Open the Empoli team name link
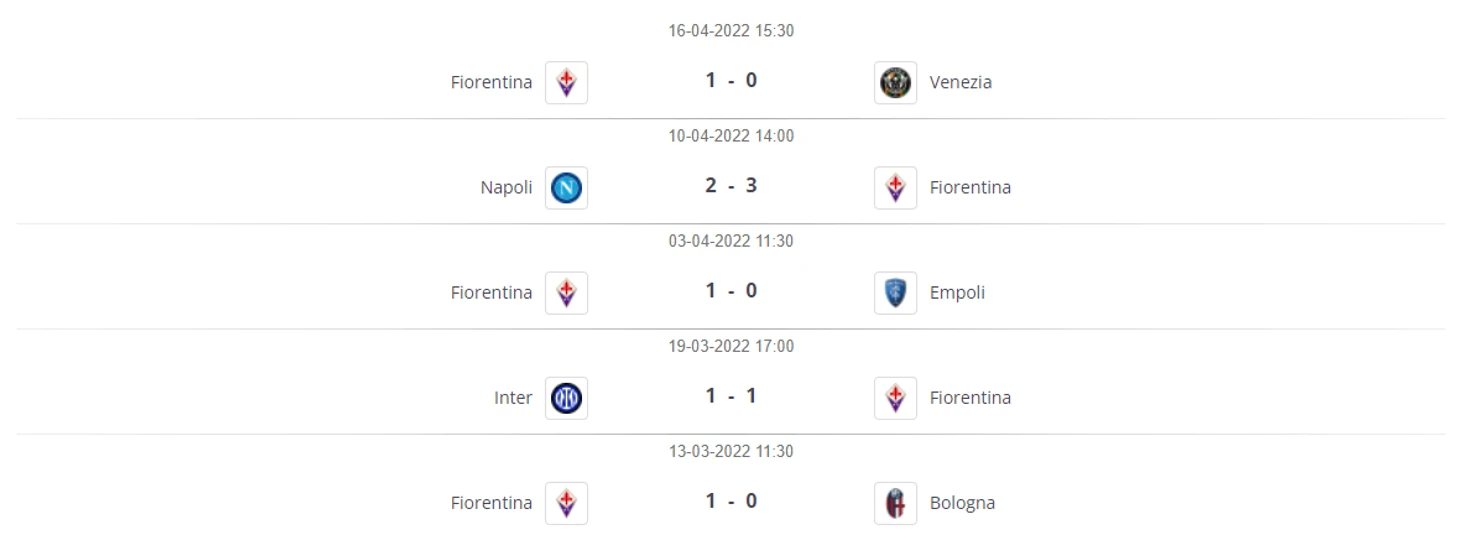 coord(957,293)
